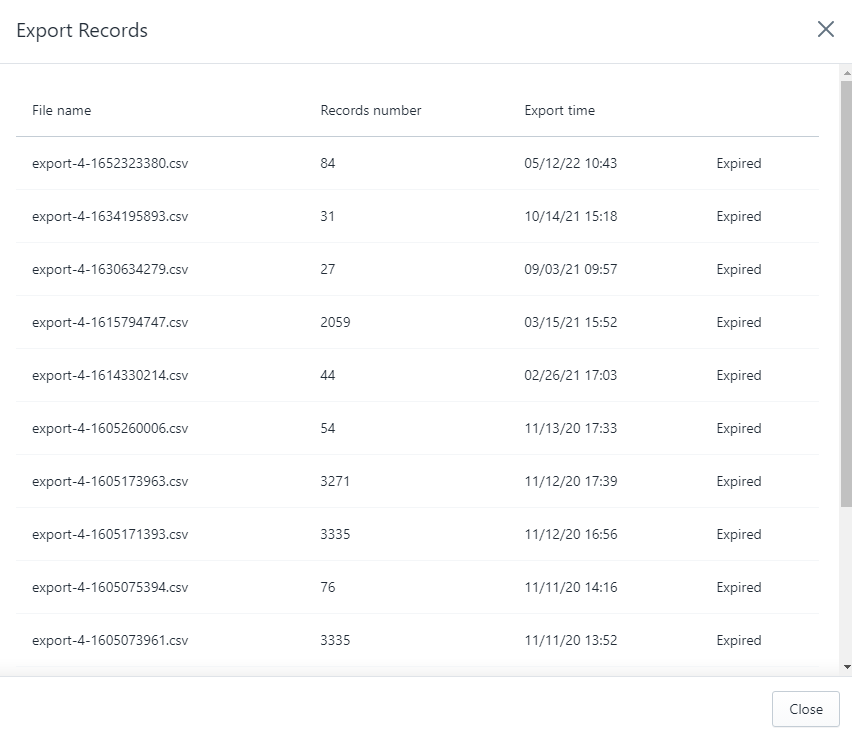Select file export-4-1614330214.csv
Image resolution: width=852 pixels, height=736 pixels.
[110, 375]
